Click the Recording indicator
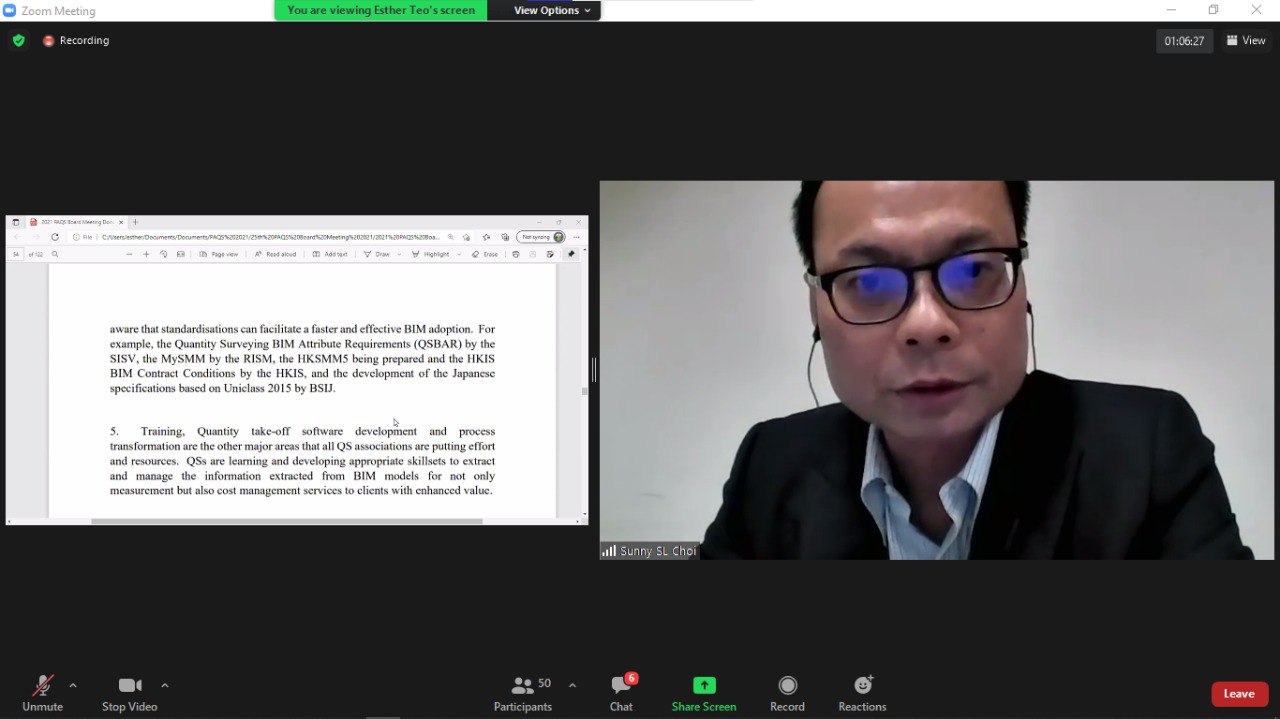This screenshot has height=719, width=1280. click(x=76, y=41)
